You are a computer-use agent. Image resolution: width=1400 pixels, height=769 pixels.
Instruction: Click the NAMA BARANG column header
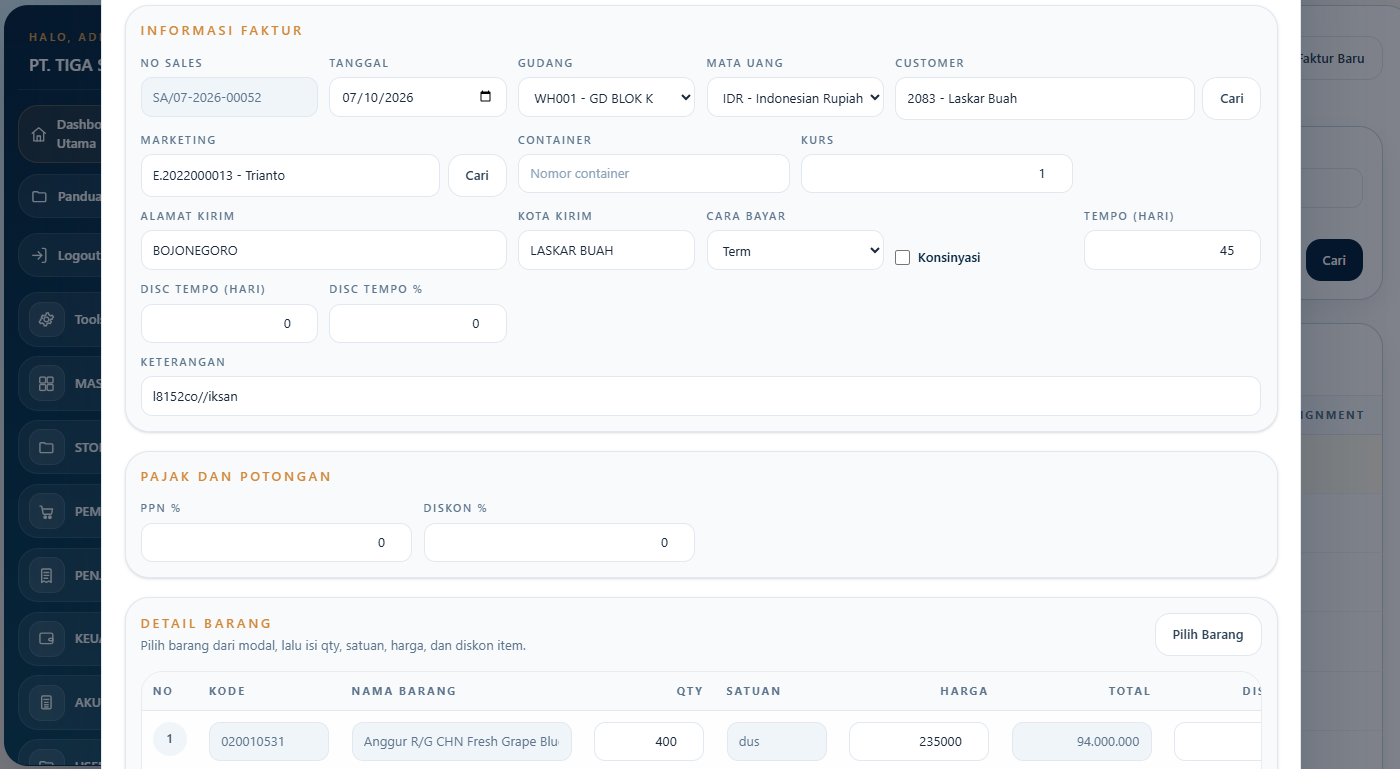(403, 691)
